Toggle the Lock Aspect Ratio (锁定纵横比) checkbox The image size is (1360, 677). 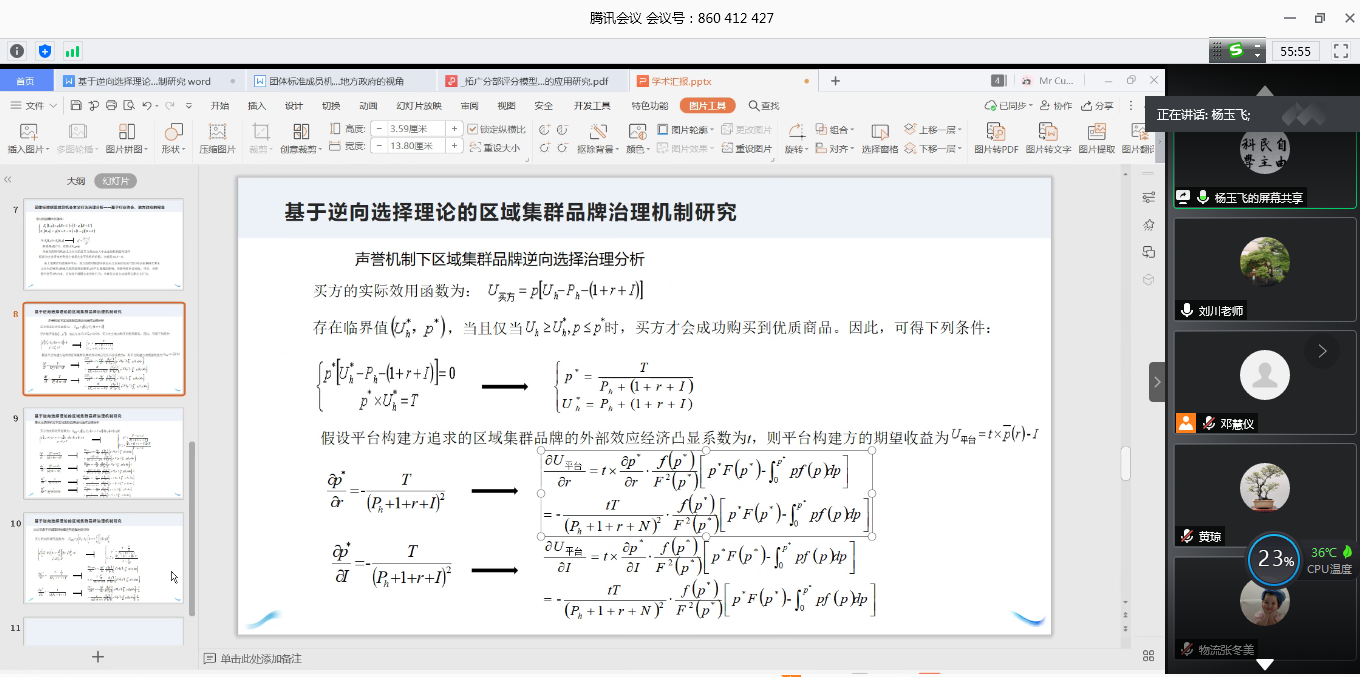472,129
